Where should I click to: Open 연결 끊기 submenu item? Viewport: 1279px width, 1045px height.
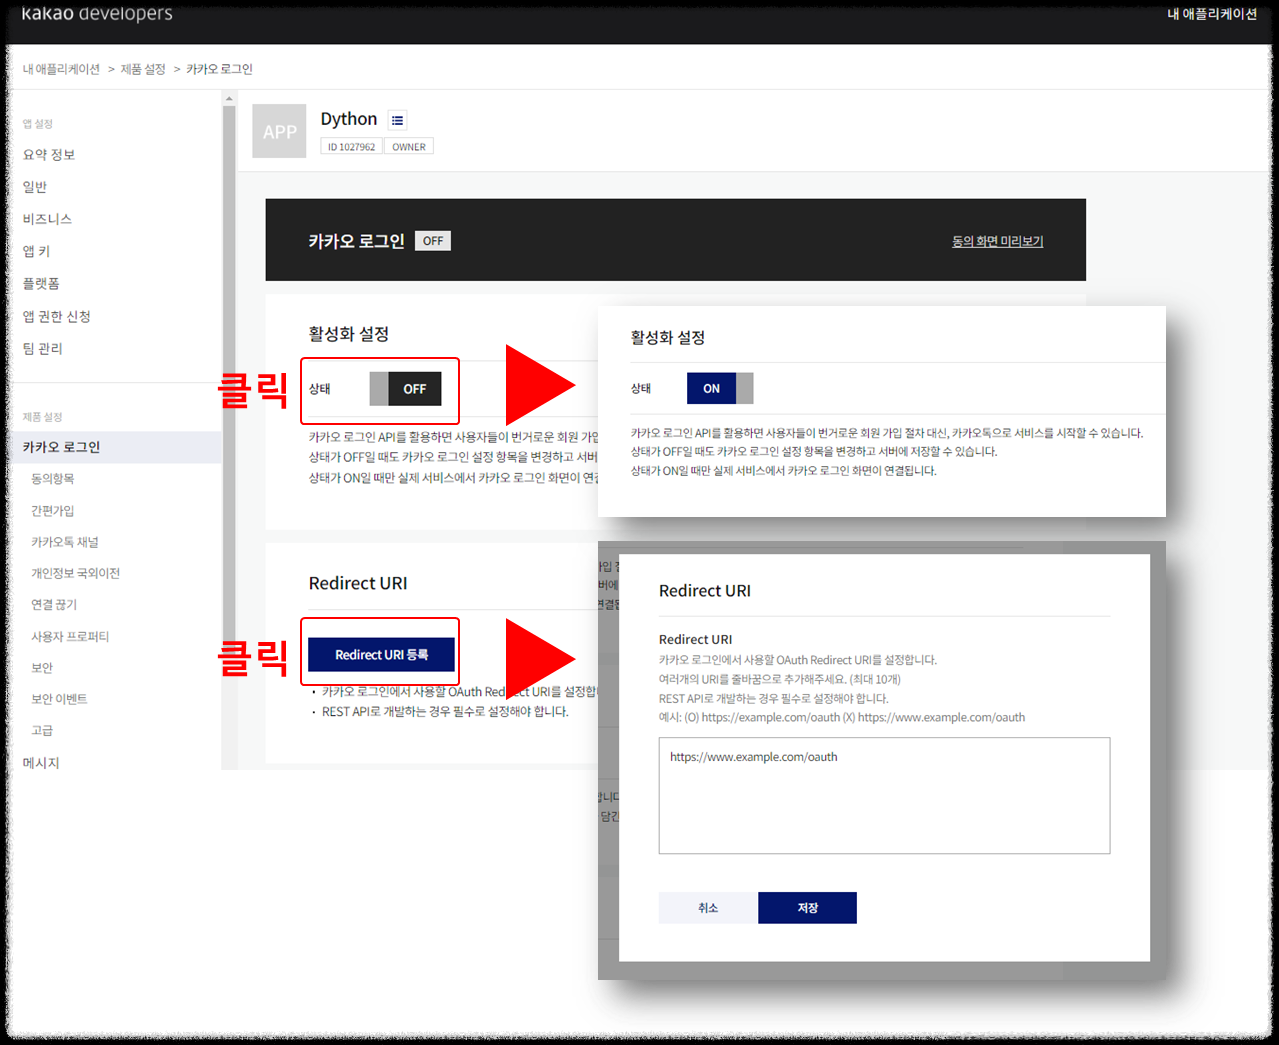point(54,604)
